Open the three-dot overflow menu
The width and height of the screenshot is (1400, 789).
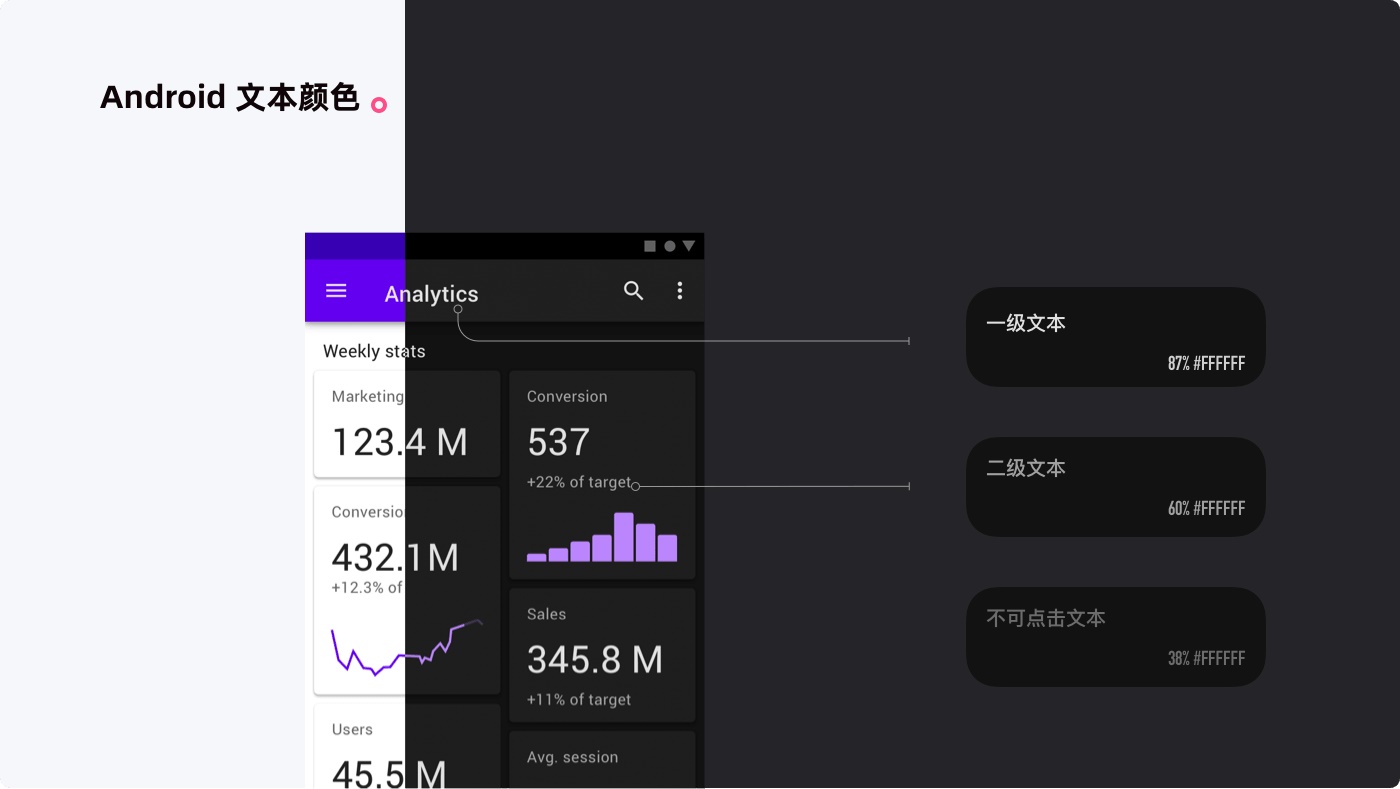pyautogui.click(x=680, y=291)
